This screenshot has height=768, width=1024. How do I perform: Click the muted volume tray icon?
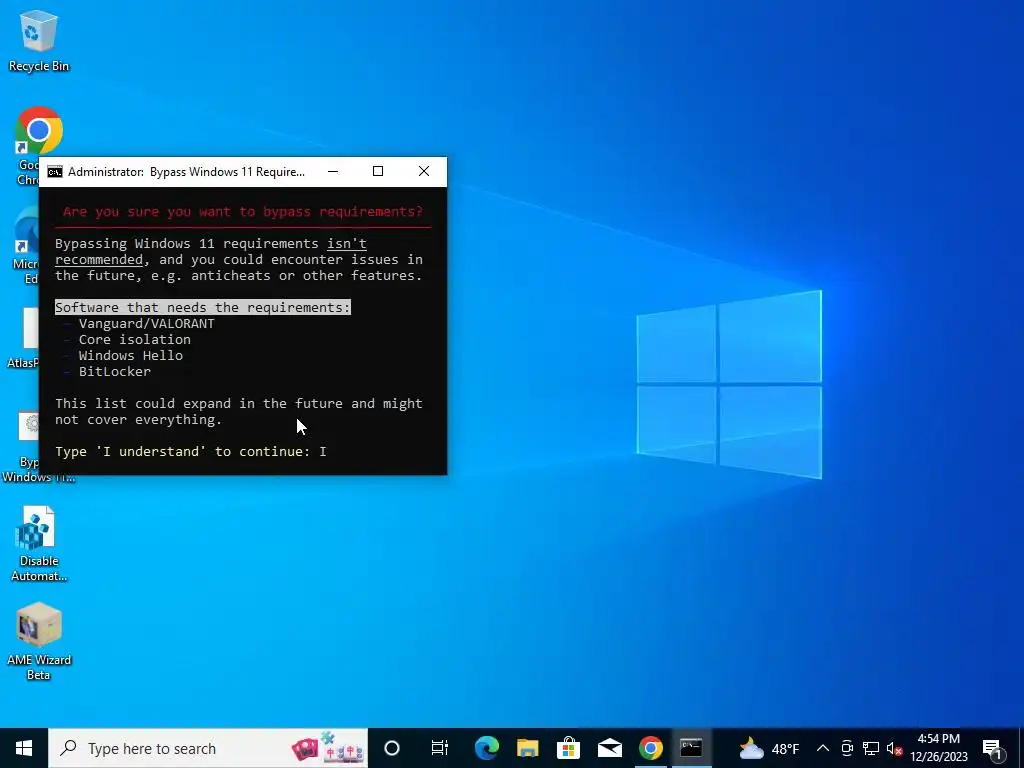click(894, 748)
